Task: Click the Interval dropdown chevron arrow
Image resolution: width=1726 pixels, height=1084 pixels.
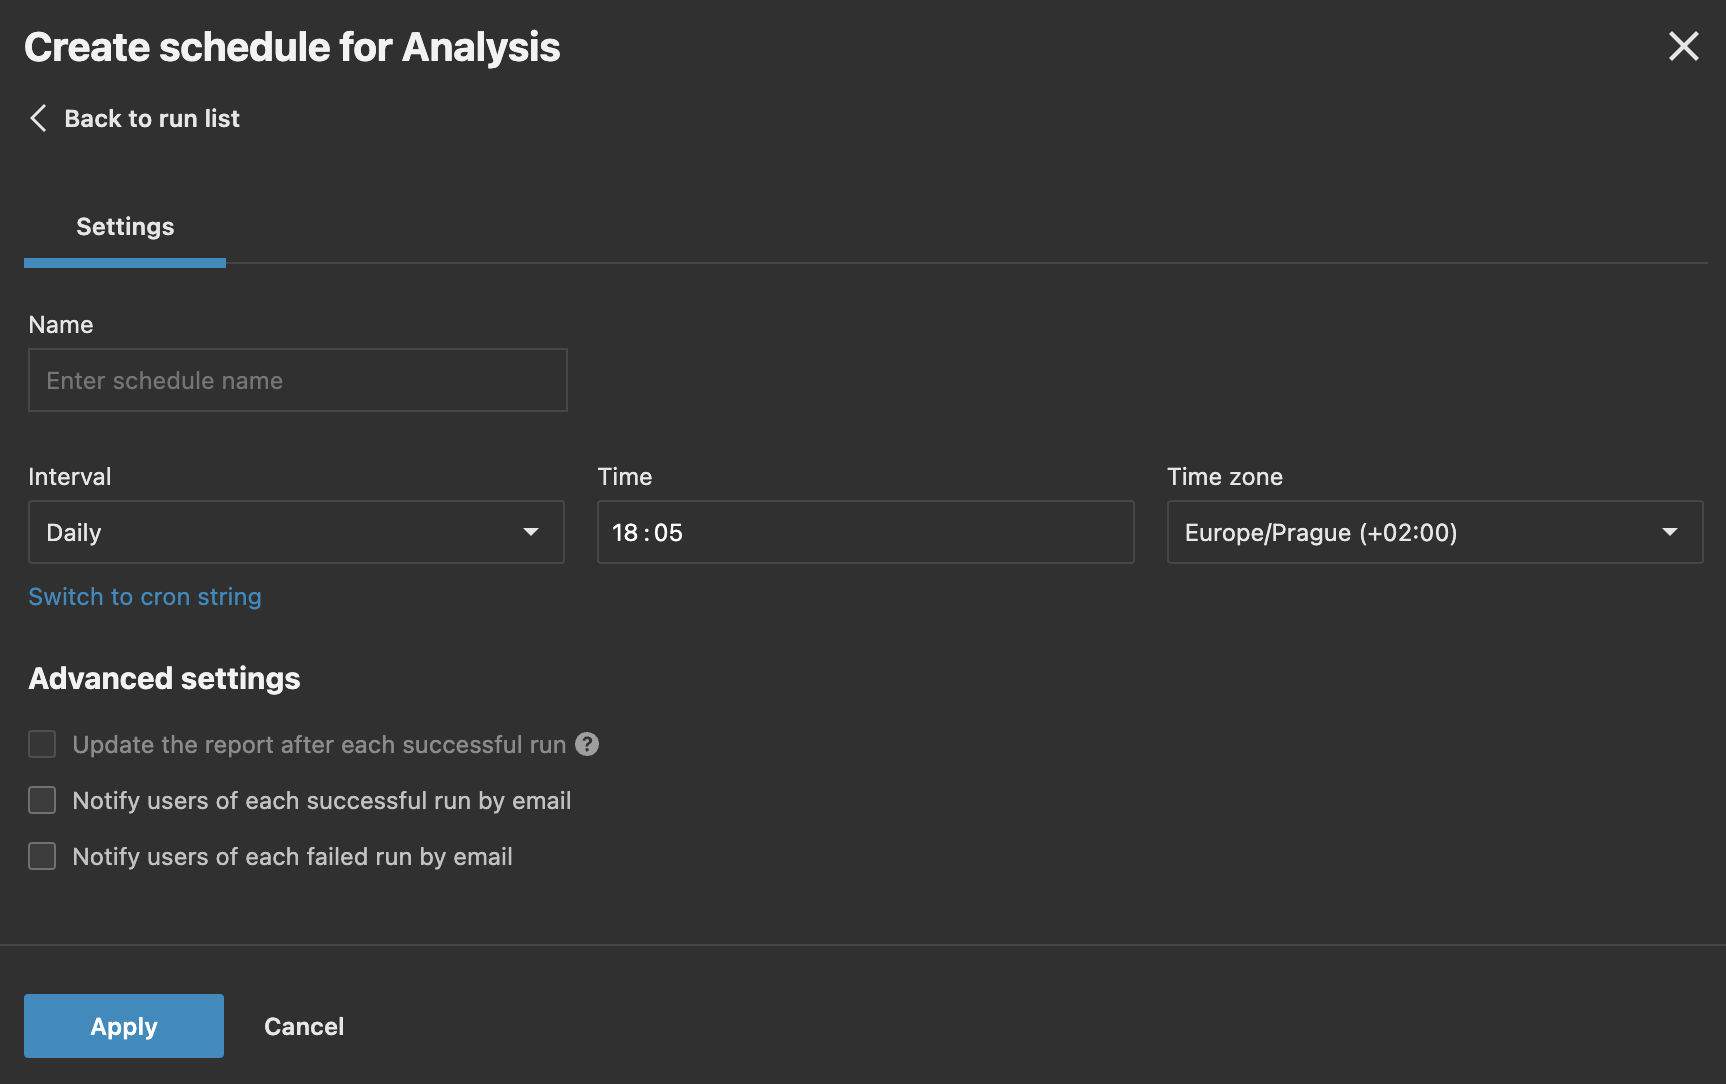Action: point(531,532)
